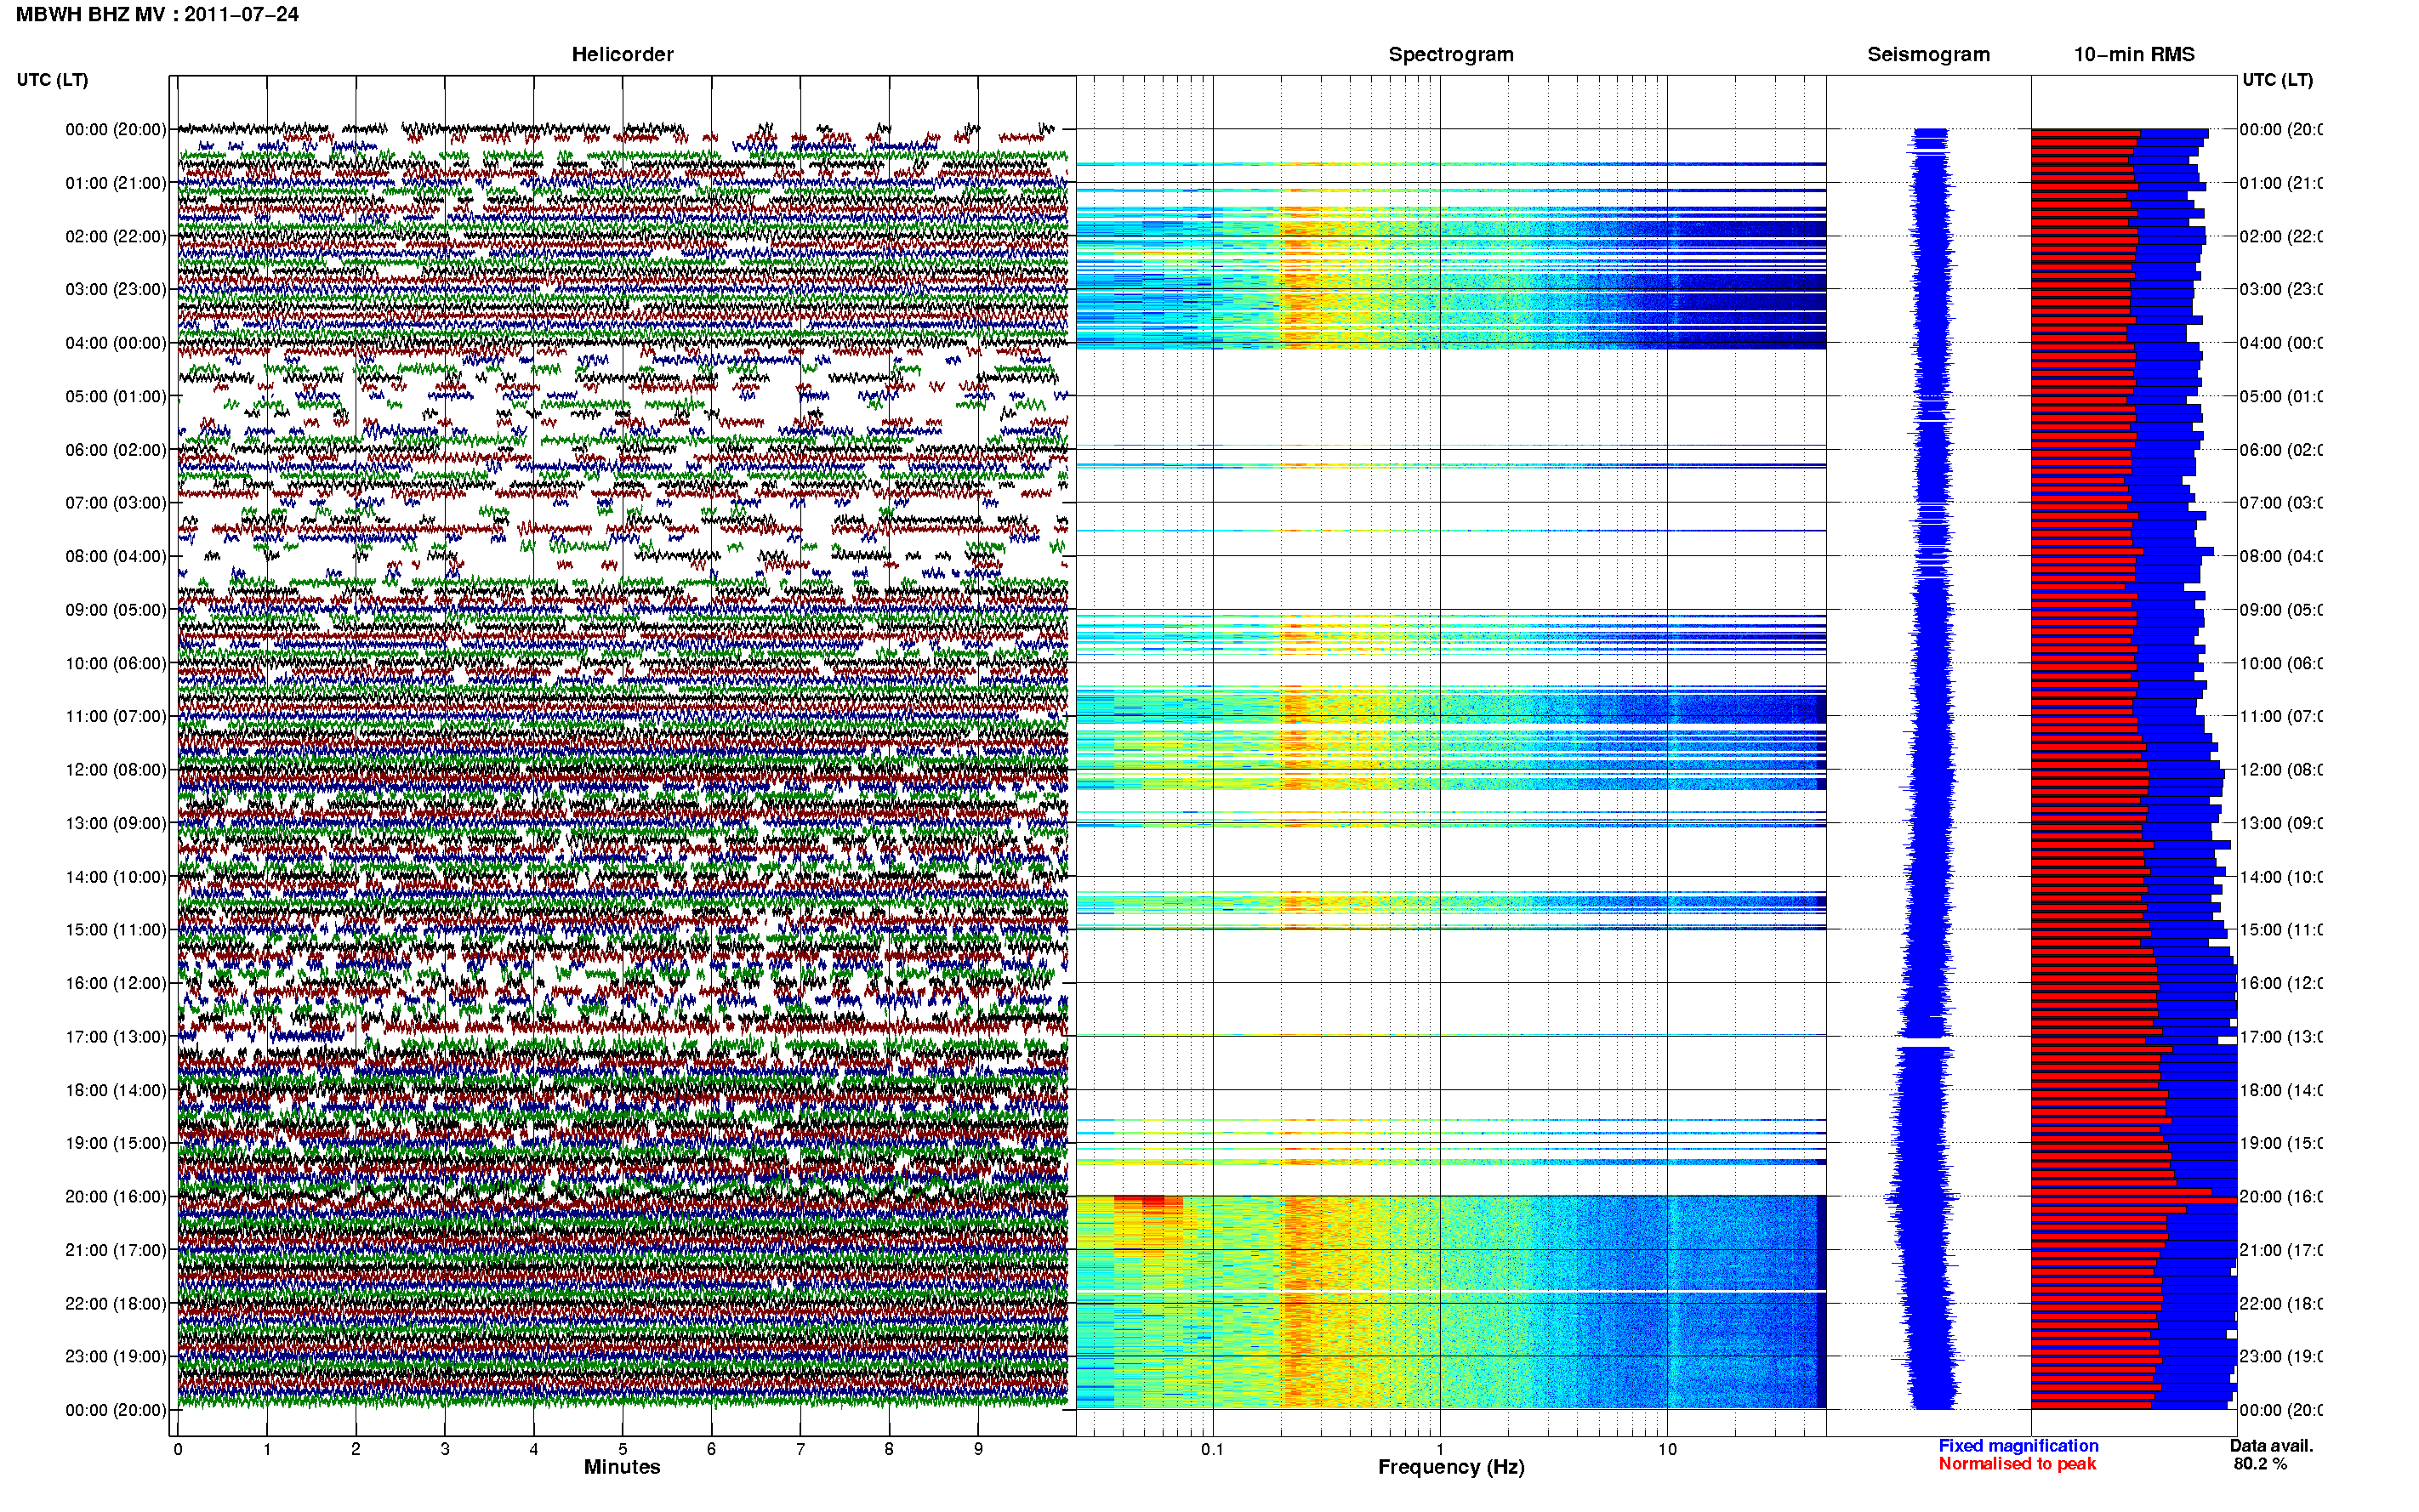Select the left time label '20:00 (16:00)'

point(116,1197)
